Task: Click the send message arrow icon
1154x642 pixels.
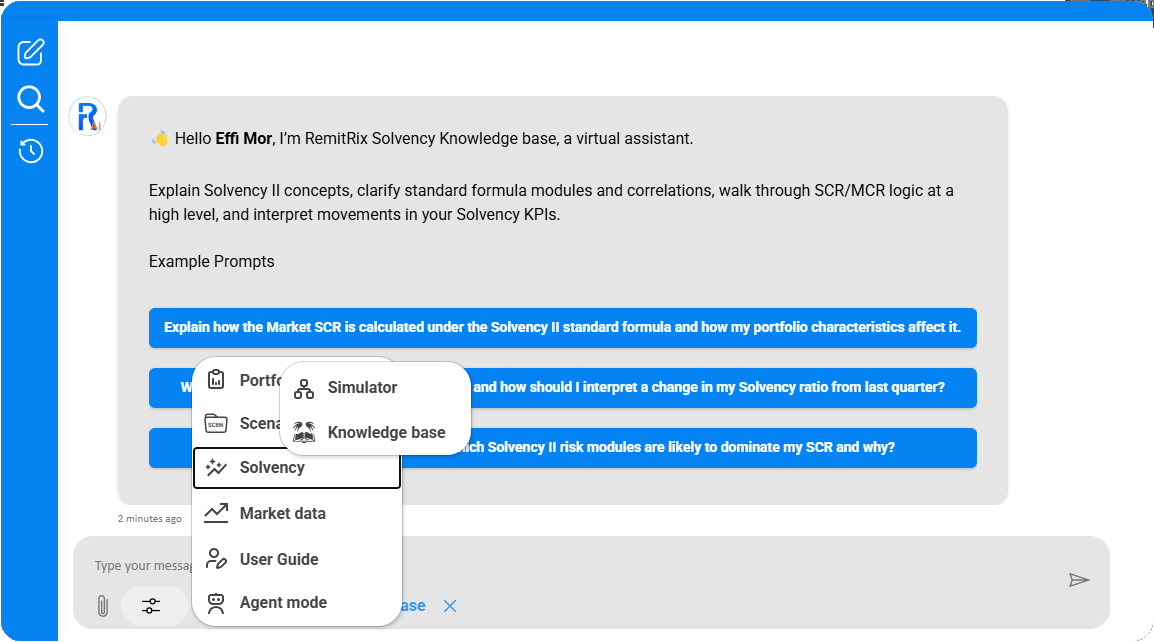Action: pos(1078,580)
